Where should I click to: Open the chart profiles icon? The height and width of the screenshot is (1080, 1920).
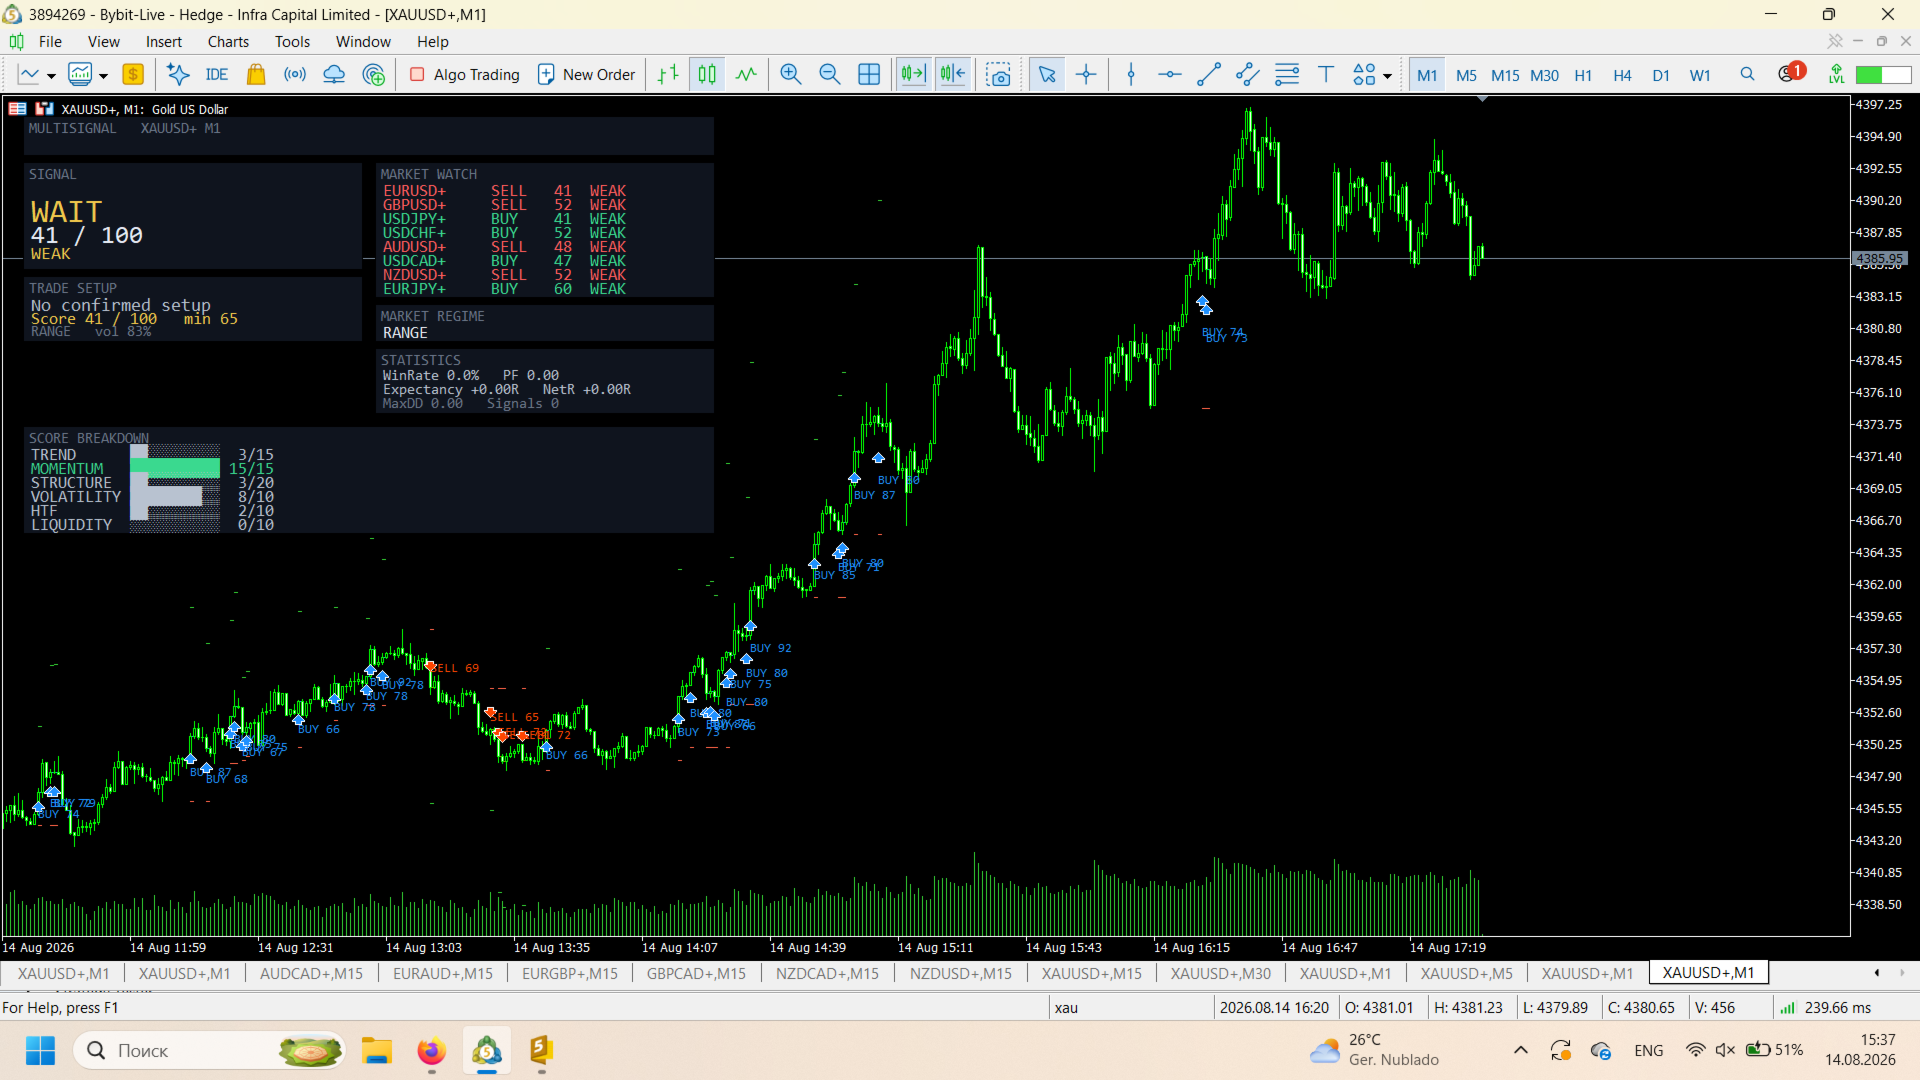tap(80, 74)
